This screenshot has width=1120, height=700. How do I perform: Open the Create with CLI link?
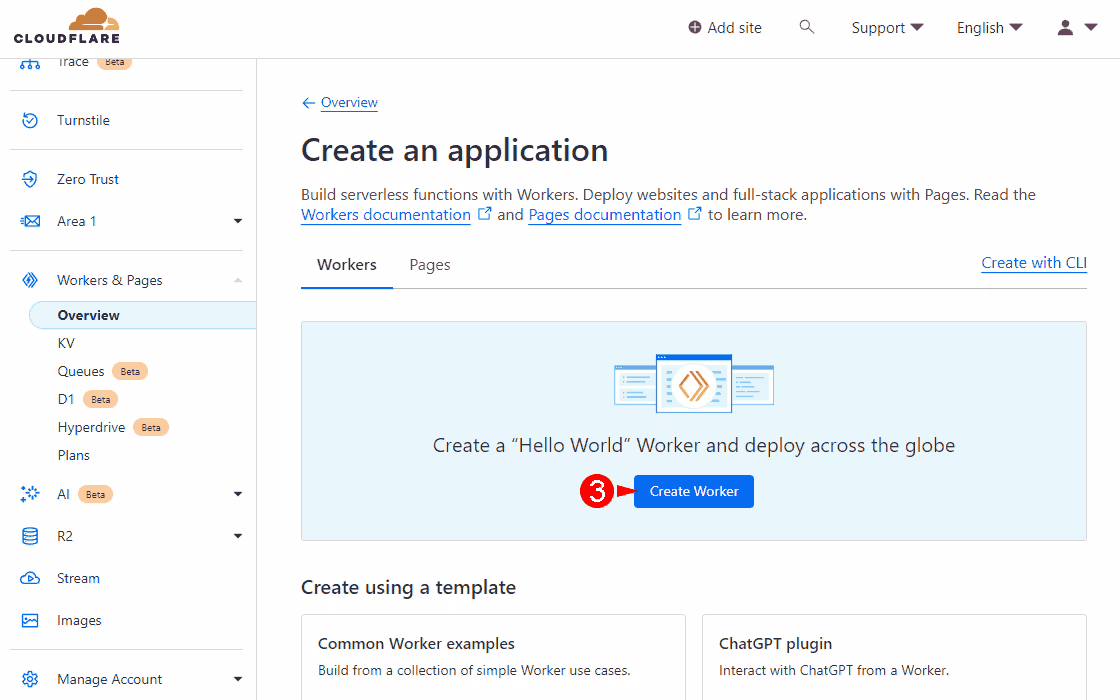(1033, 263)
